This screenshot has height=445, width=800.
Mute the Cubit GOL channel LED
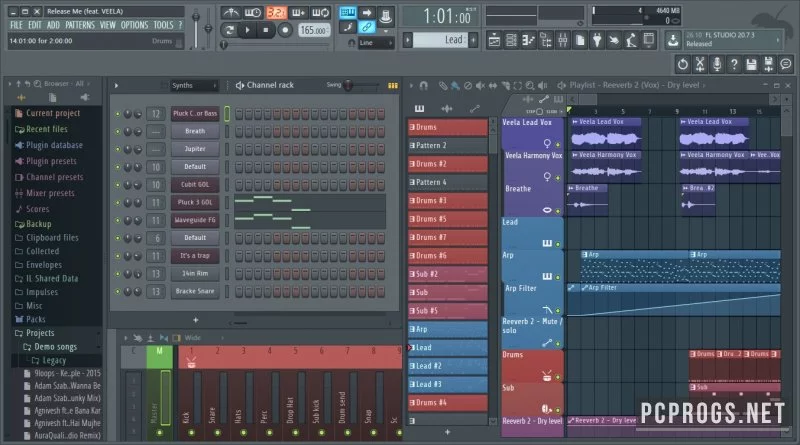click(x=118, y=185)
